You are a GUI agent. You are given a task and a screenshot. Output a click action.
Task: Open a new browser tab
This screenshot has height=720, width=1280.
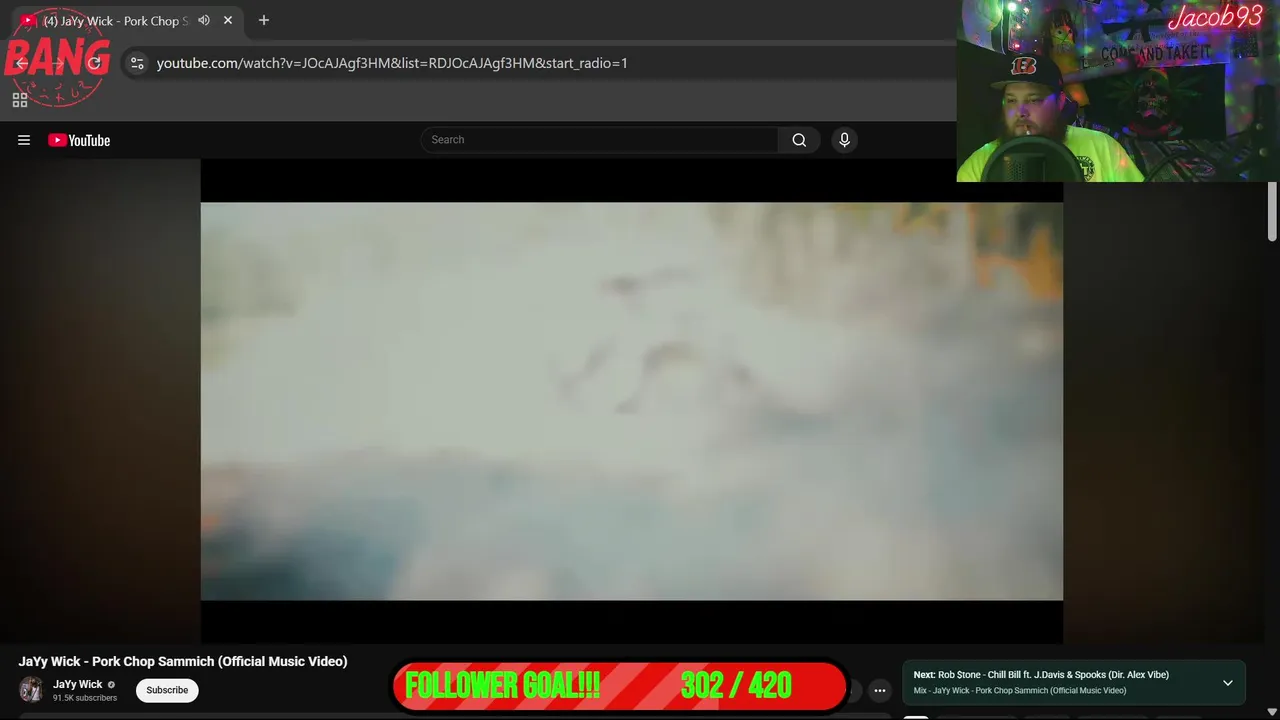(264, 20)
